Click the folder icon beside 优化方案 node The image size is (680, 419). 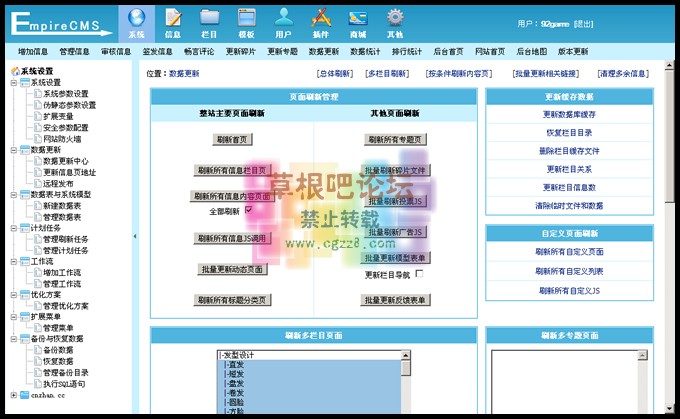coord(25,295)
